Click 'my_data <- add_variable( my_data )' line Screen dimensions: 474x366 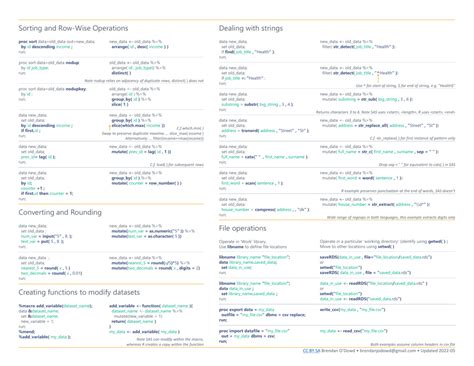[144, 332]
